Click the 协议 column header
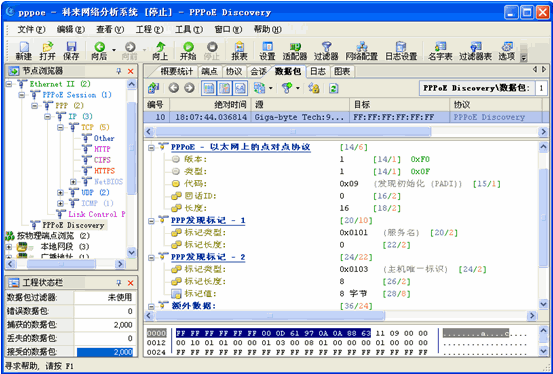 coord(496,105)
